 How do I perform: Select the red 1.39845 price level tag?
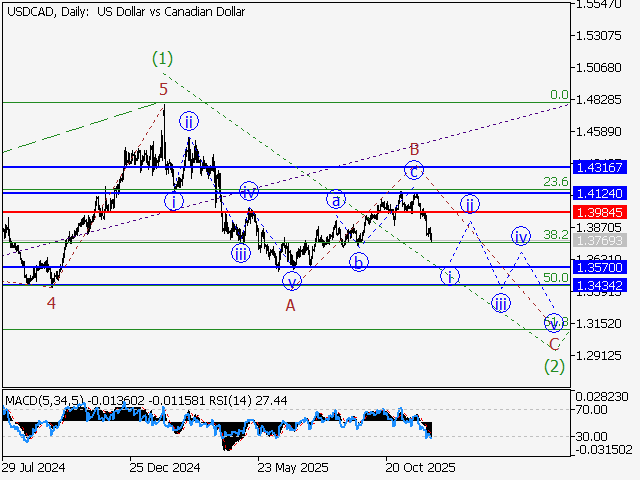(600, 212)
